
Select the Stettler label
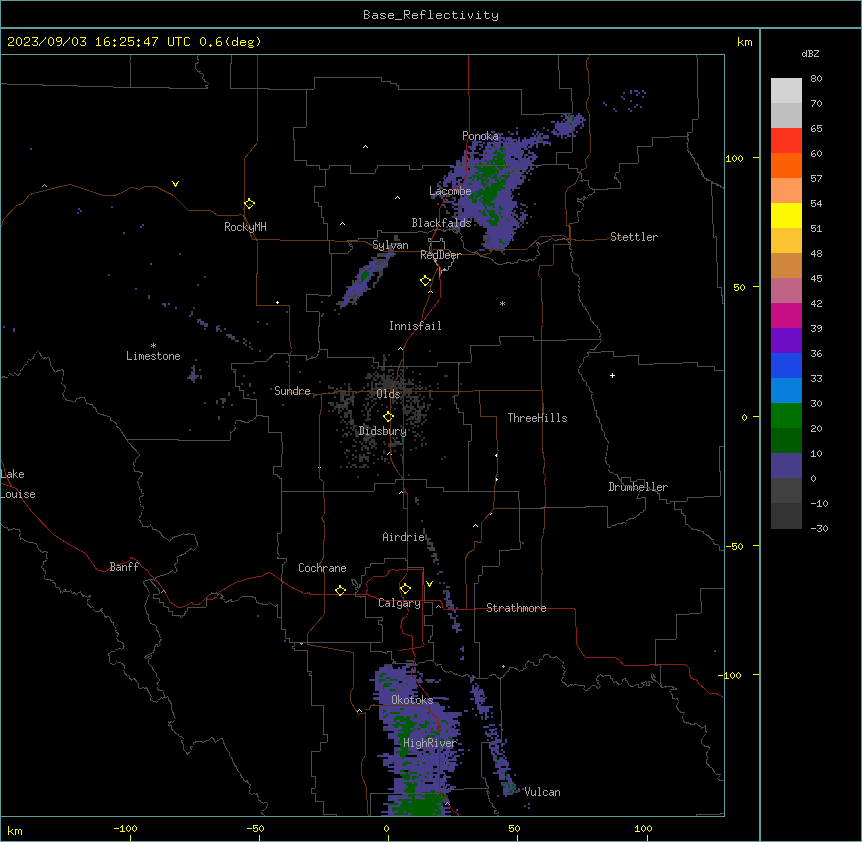tap(634, 237)
